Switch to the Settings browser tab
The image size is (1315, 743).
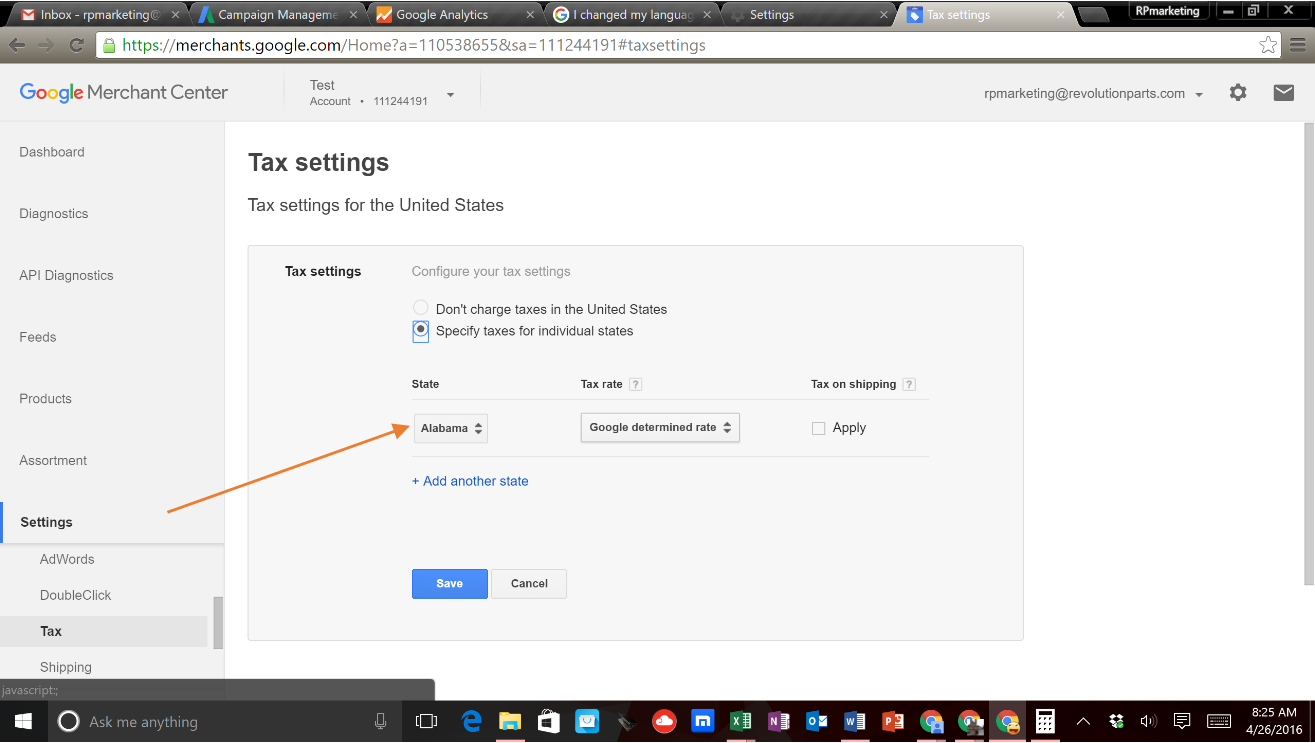[x=808, y=15]
